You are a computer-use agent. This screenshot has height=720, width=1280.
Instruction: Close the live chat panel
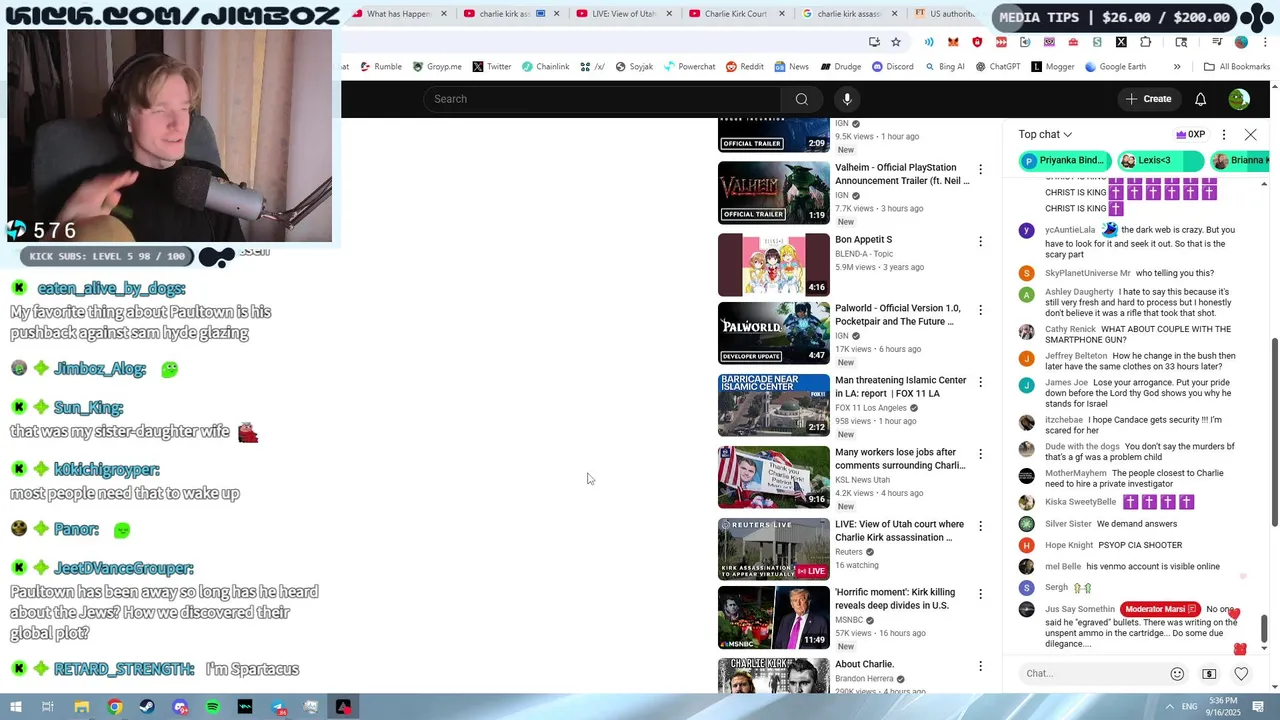(1250, 134)
